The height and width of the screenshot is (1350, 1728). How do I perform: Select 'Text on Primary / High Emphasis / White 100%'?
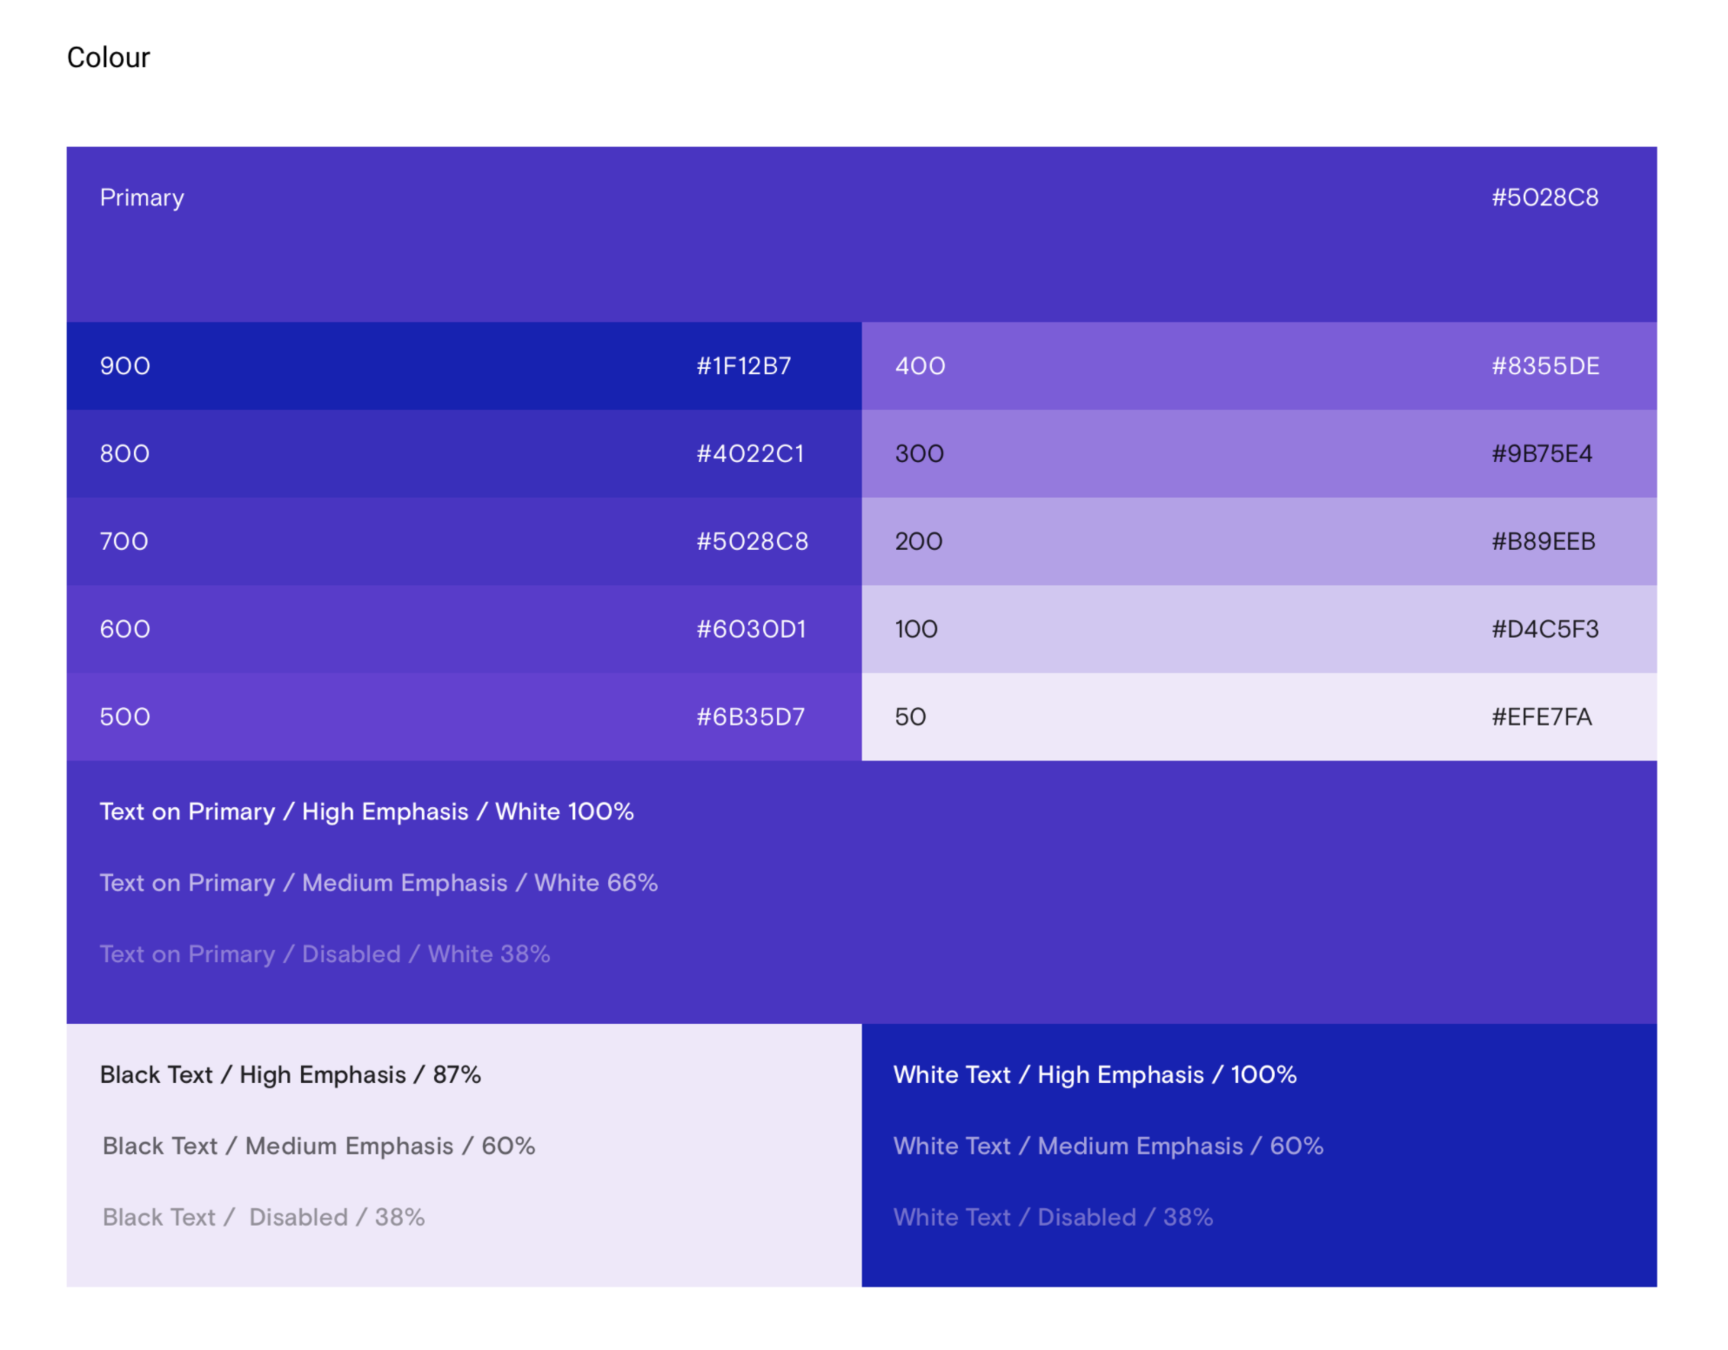(367, 812)
